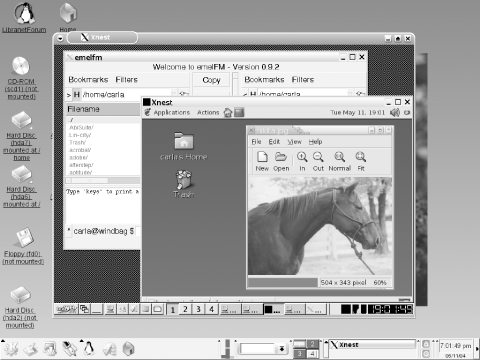Click the New icon in image viewer

(262, 161)
